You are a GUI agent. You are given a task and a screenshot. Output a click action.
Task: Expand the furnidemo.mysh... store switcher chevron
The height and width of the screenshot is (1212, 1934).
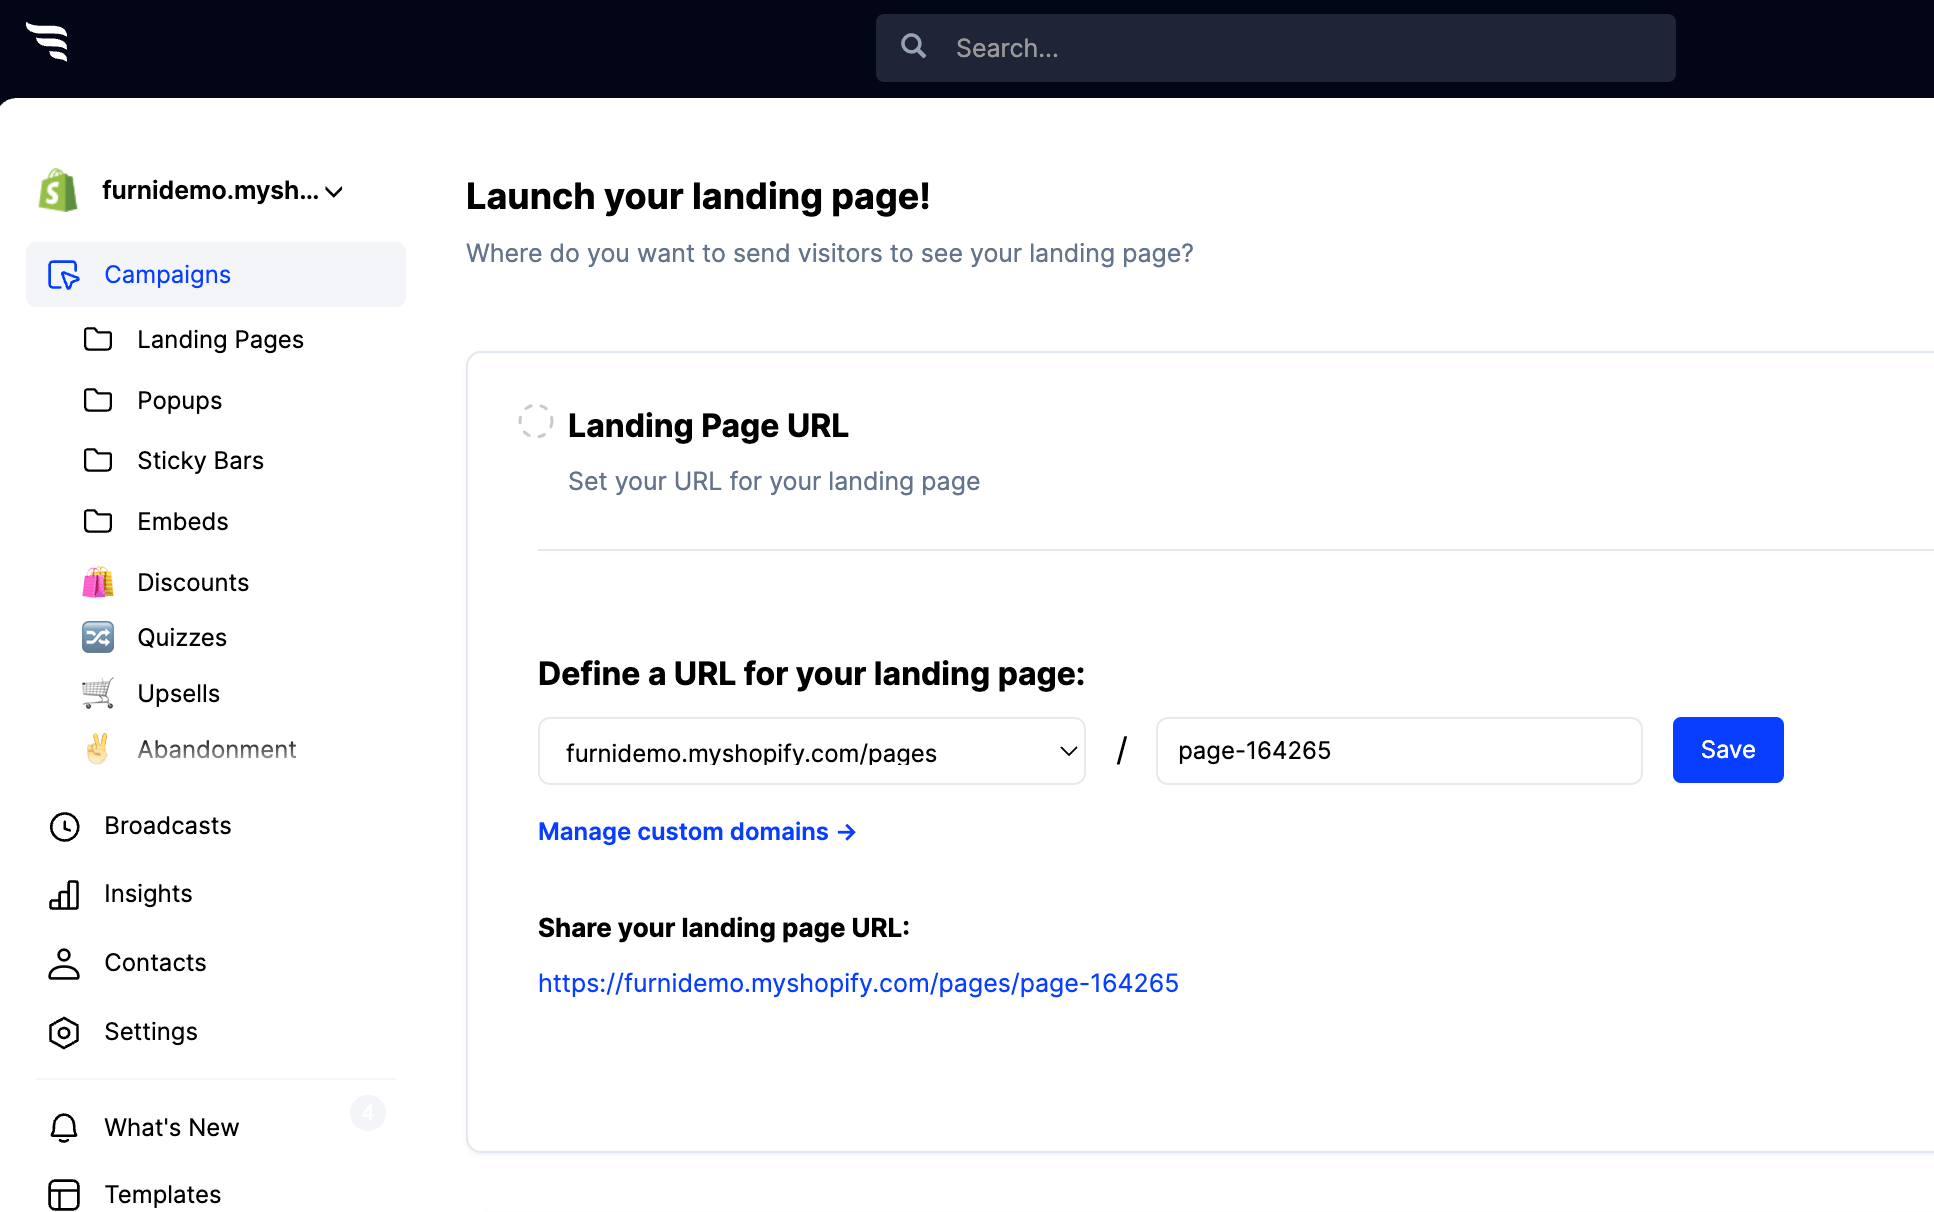[335, 192]
